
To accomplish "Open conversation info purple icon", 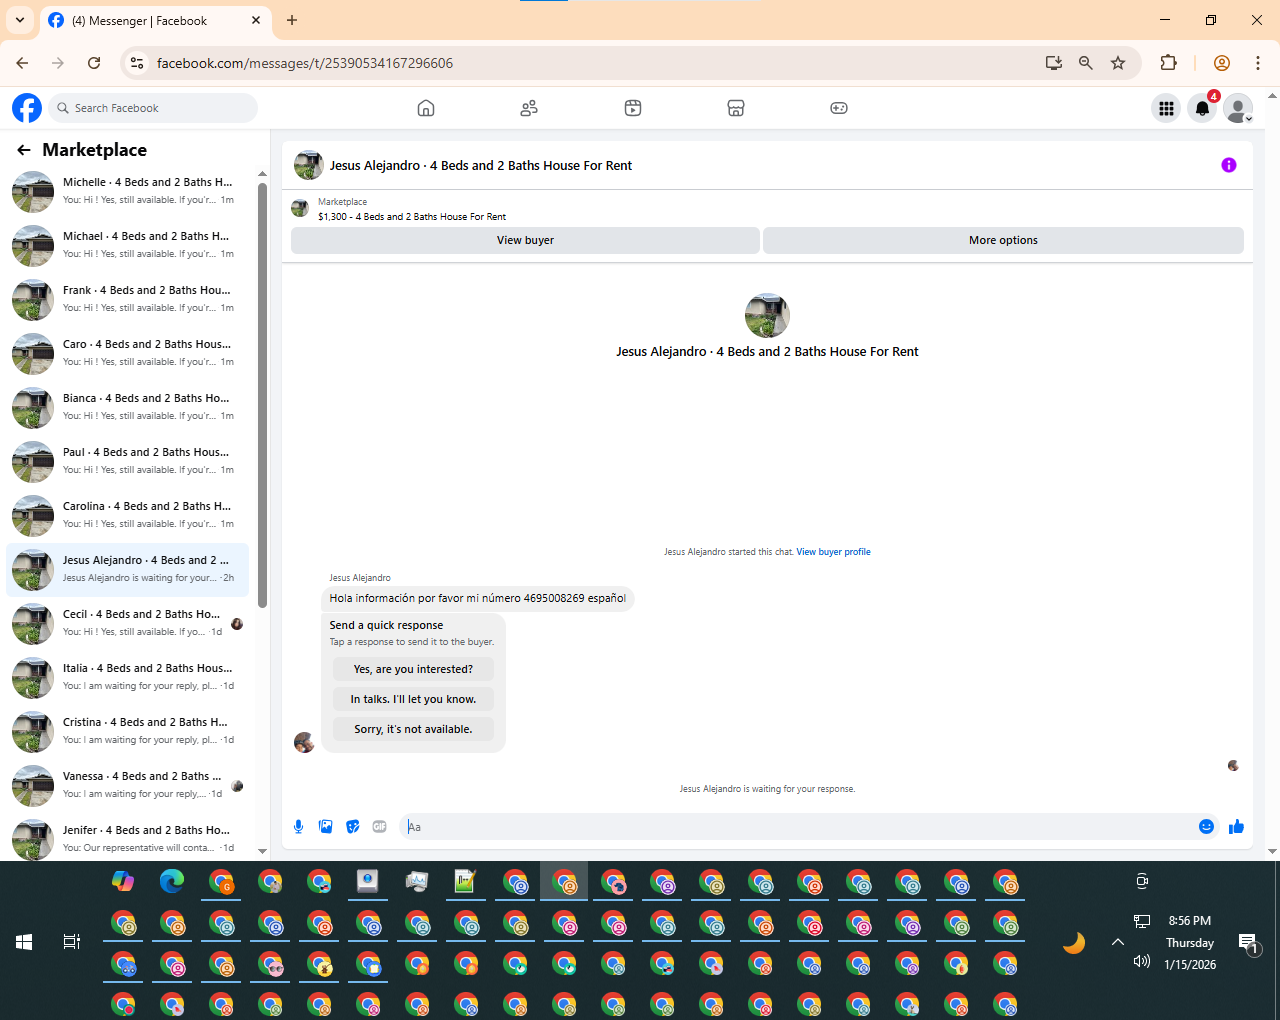I will [x=1229, y=165].
